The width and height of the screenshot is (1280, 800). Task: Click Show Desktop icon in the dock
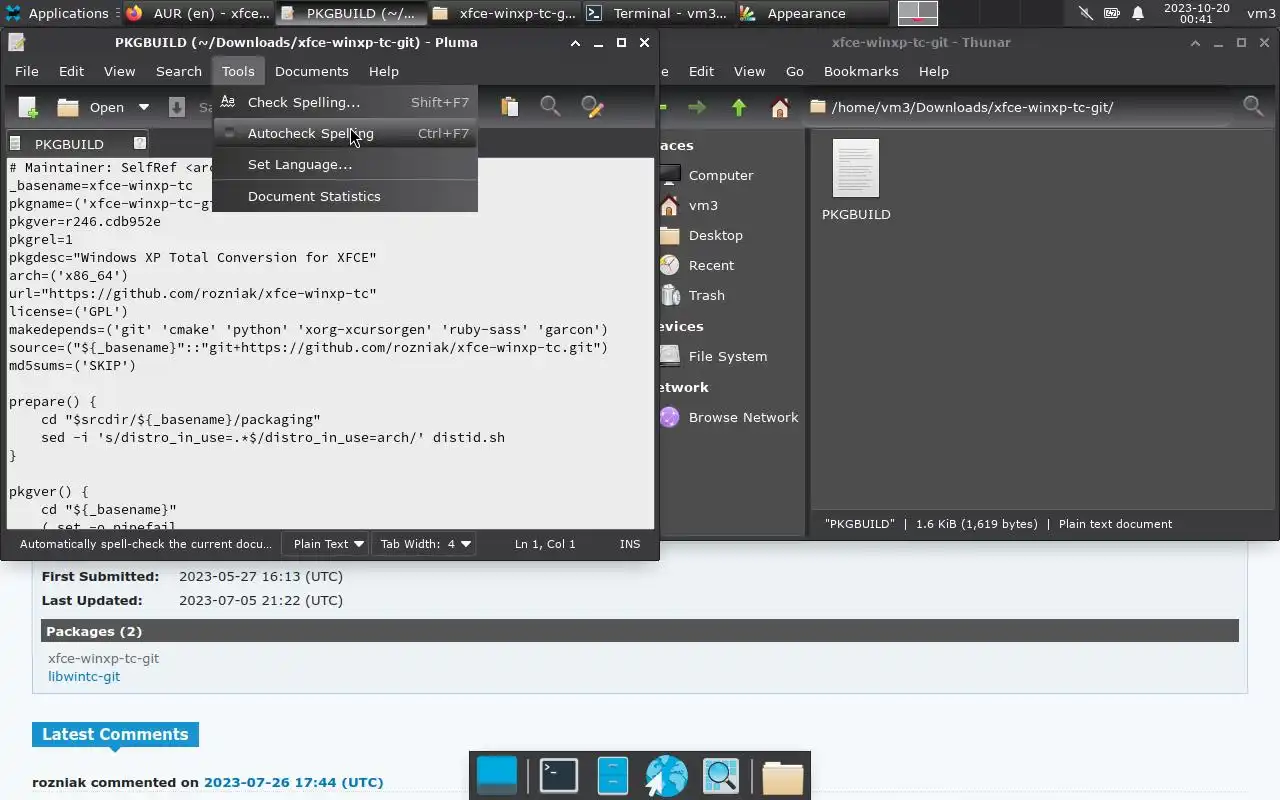[x=497, y=775]
